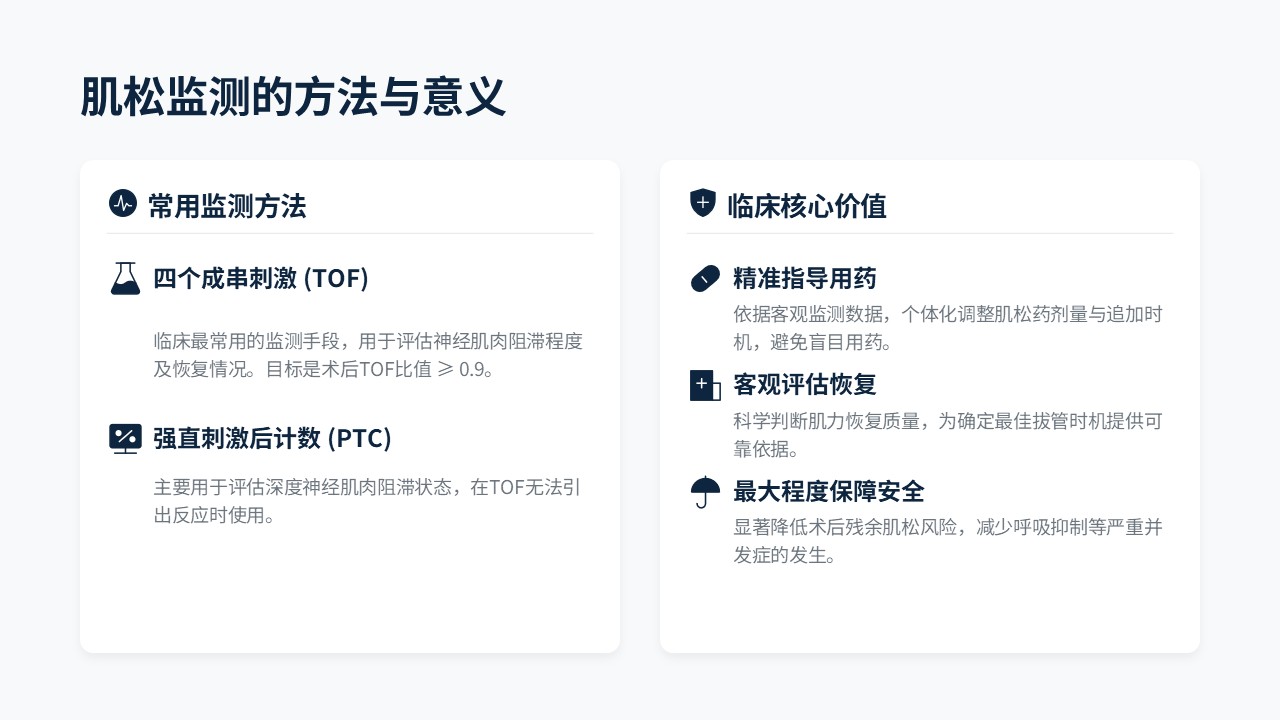Viewport: 1280px width, 720px height.
Task: Click the 强直刺激后计数 (PTC) heading
Action: click(272, 438)
